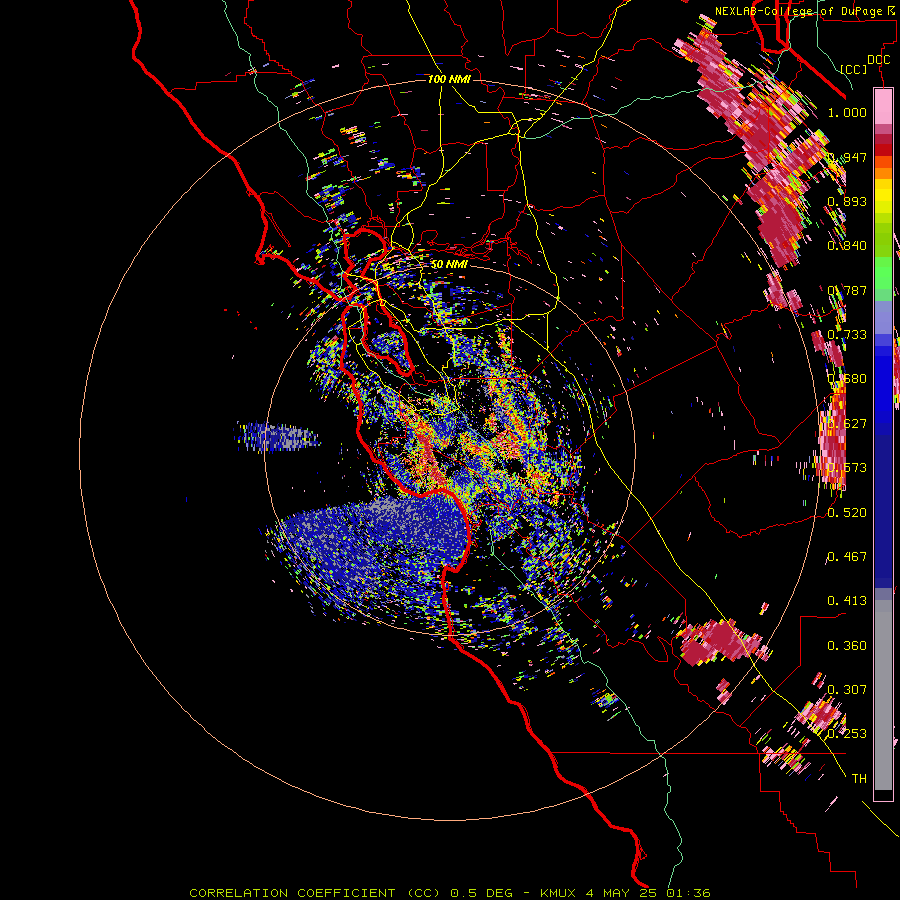900x900 pixels.
Task: Click the "TH" threshold legend label
Action: coord(859,779)
